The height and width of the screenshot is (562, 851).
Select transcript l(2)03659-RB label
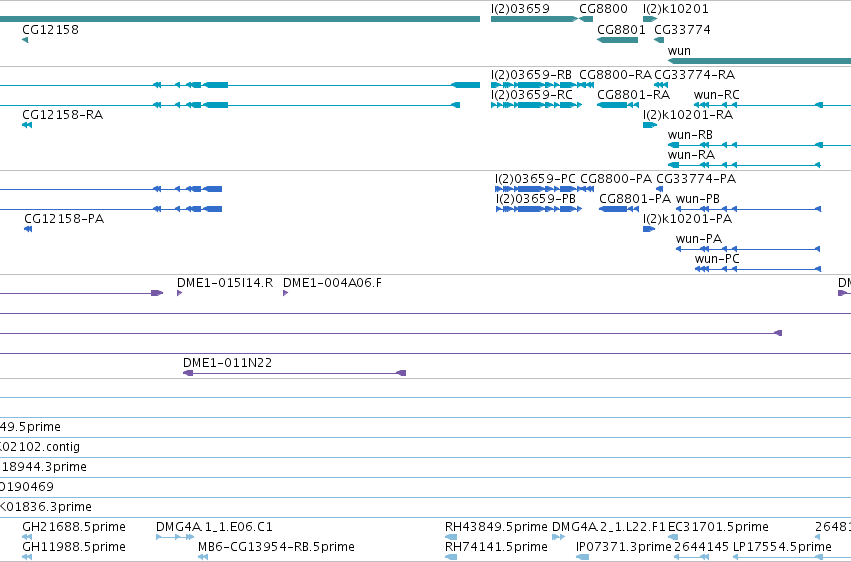click(531, 74)
